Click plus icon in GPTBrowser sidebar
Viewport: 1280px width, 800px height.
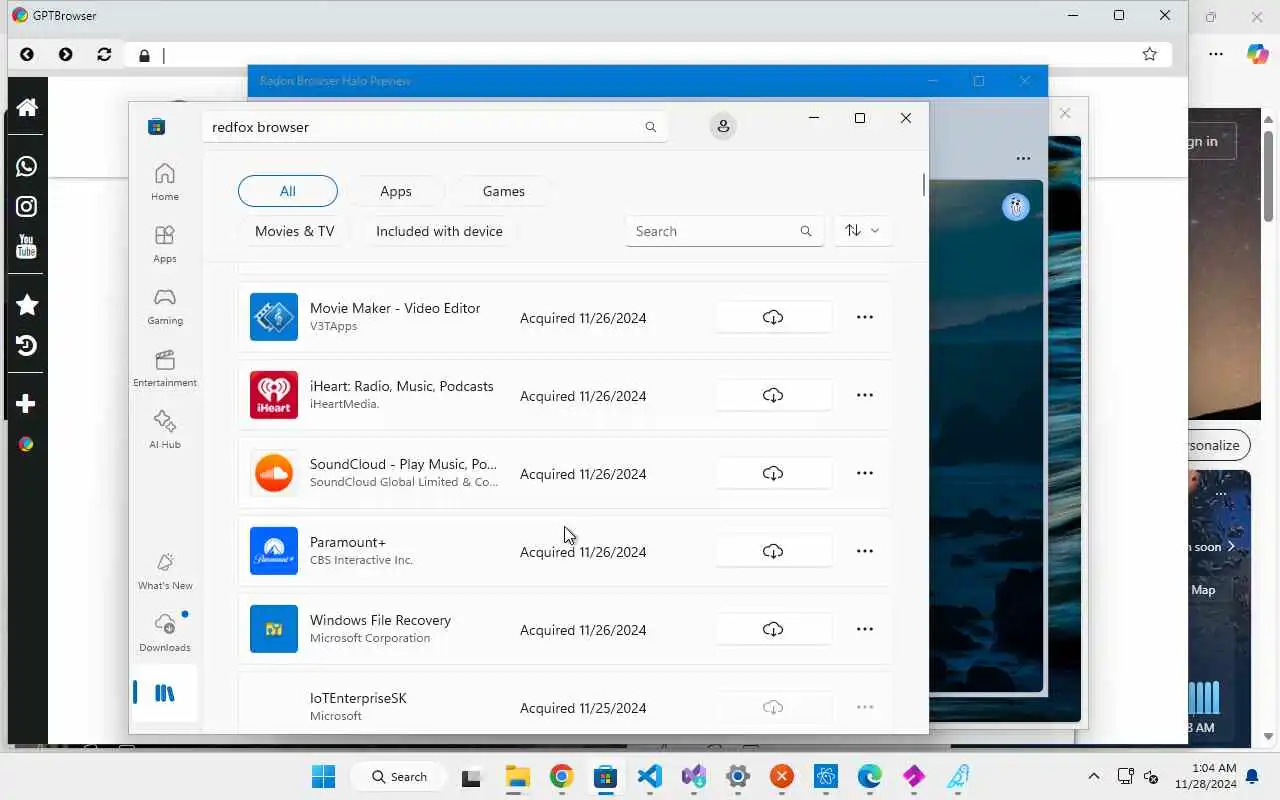27,404
